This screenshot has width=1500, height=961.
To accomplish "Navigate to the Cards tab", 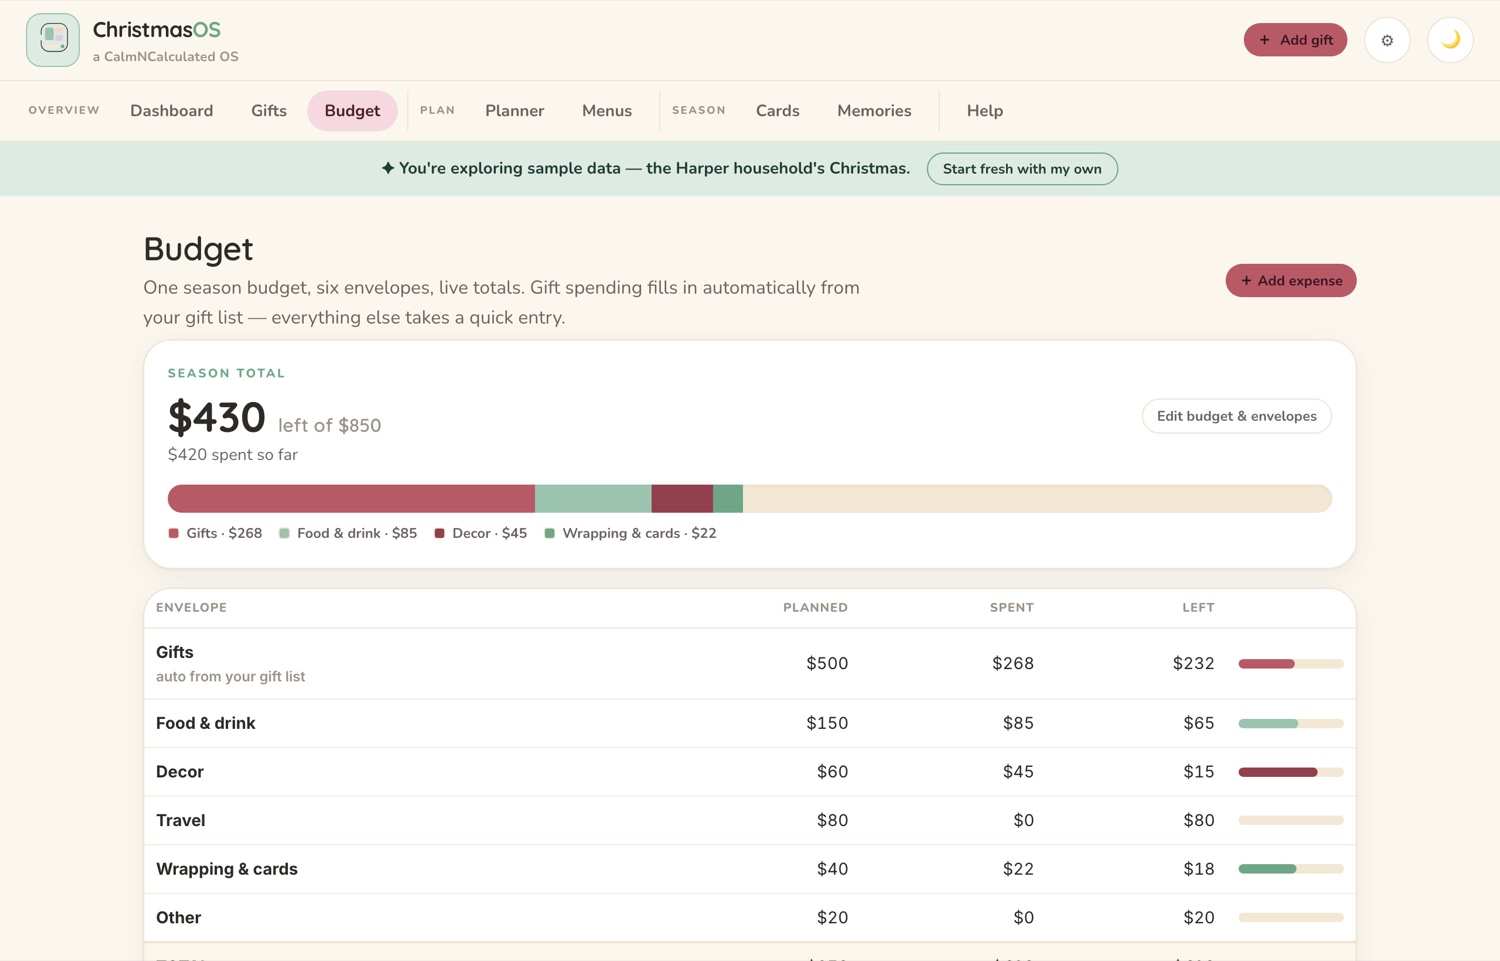I will coord(777,111).
